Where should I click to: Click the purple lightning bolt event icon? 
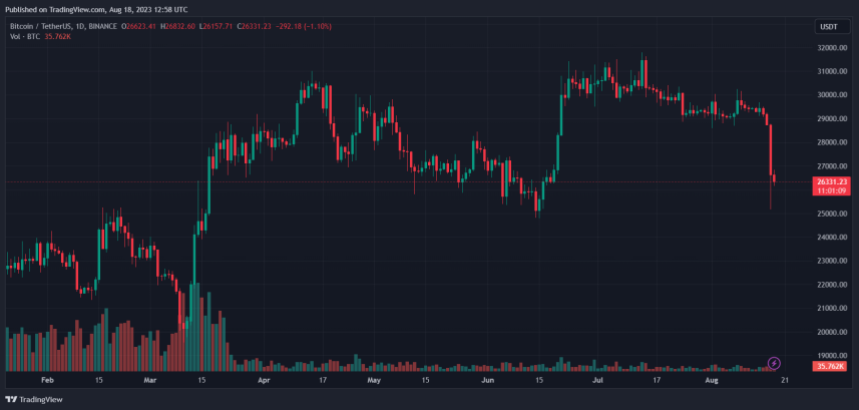773,362
